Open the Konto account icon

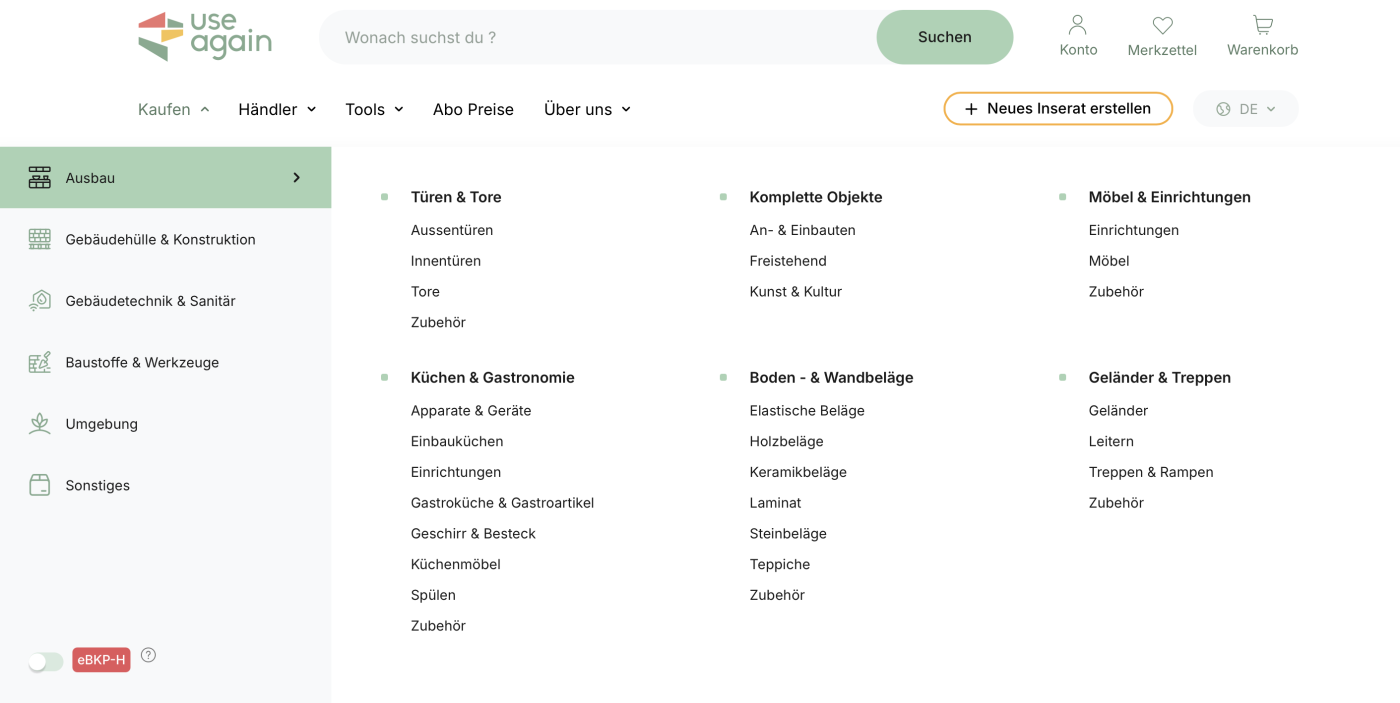tap(1077, 25)
